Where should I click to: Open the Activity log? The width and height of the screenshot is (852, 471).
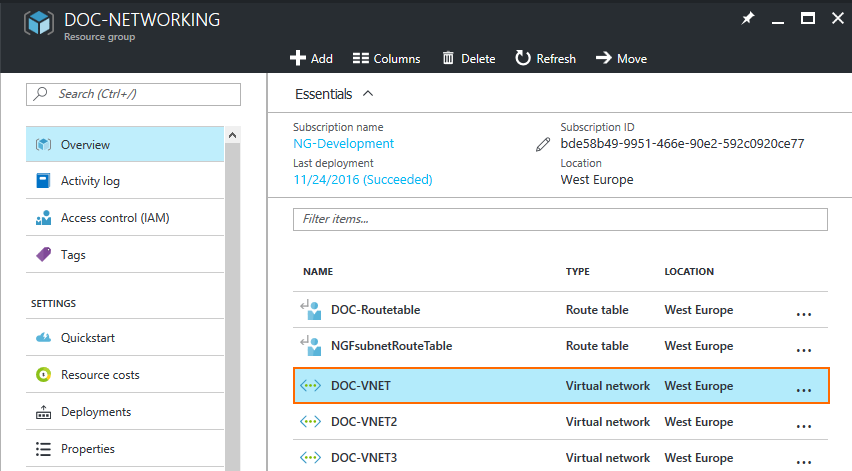[x=125, y=181]
